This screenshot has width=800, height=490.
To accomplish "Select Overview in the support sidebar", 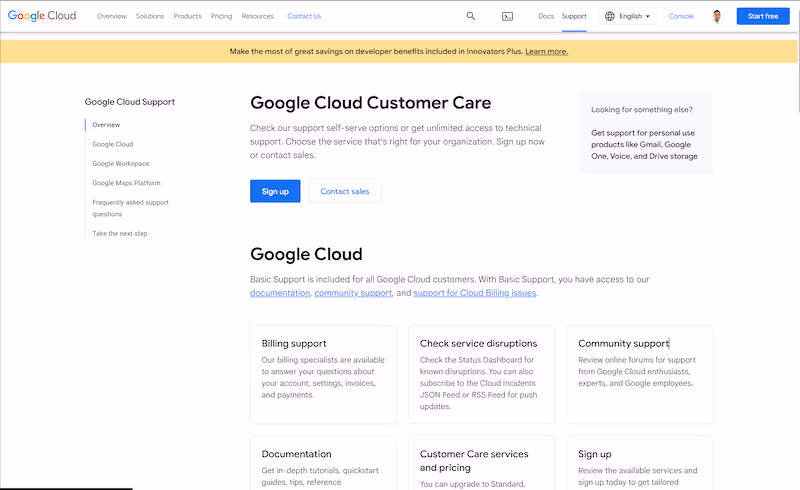I will 106,125.
